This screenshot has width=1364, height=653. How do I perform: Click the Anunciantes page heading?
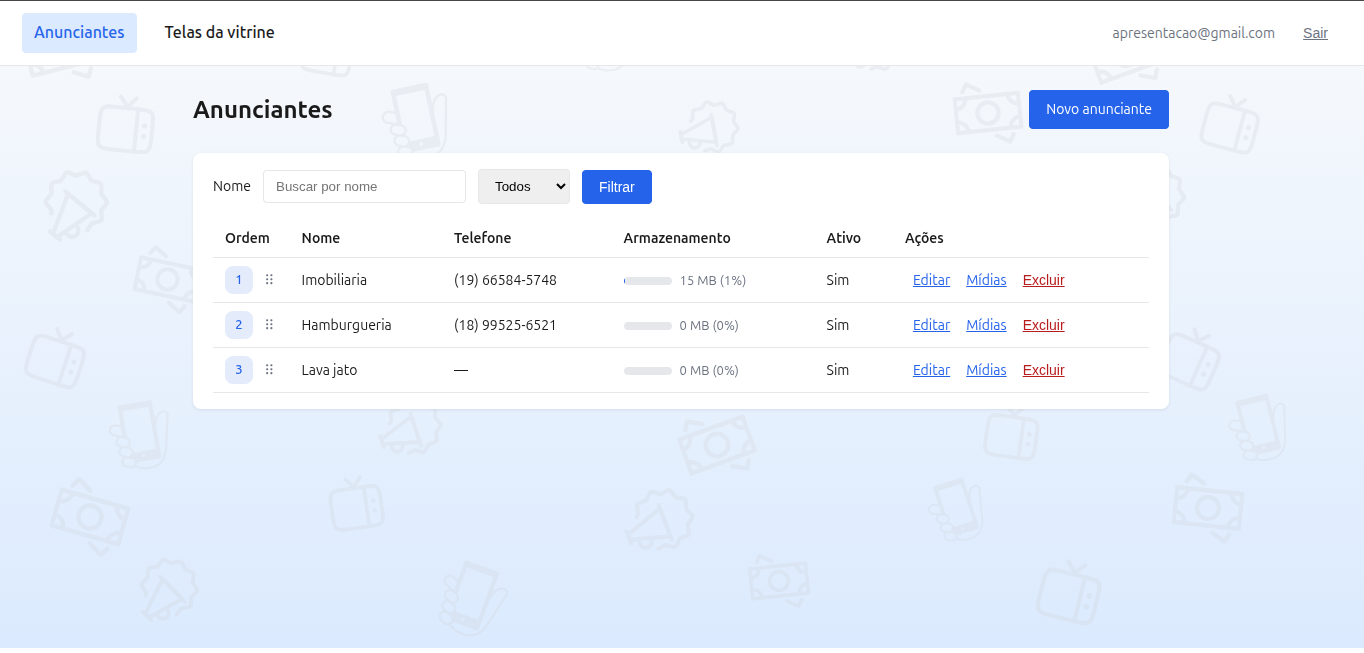263,110
